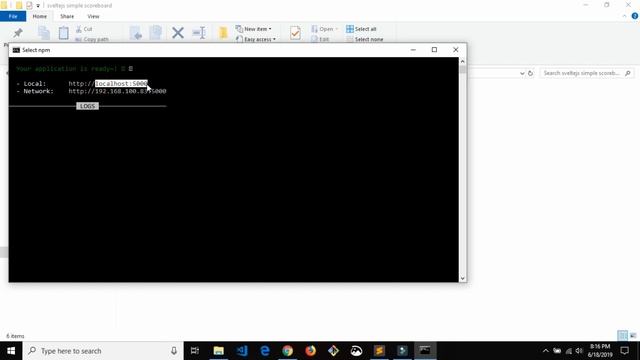Click the Network URL 192.168.100.8:5000

point(117,91)
